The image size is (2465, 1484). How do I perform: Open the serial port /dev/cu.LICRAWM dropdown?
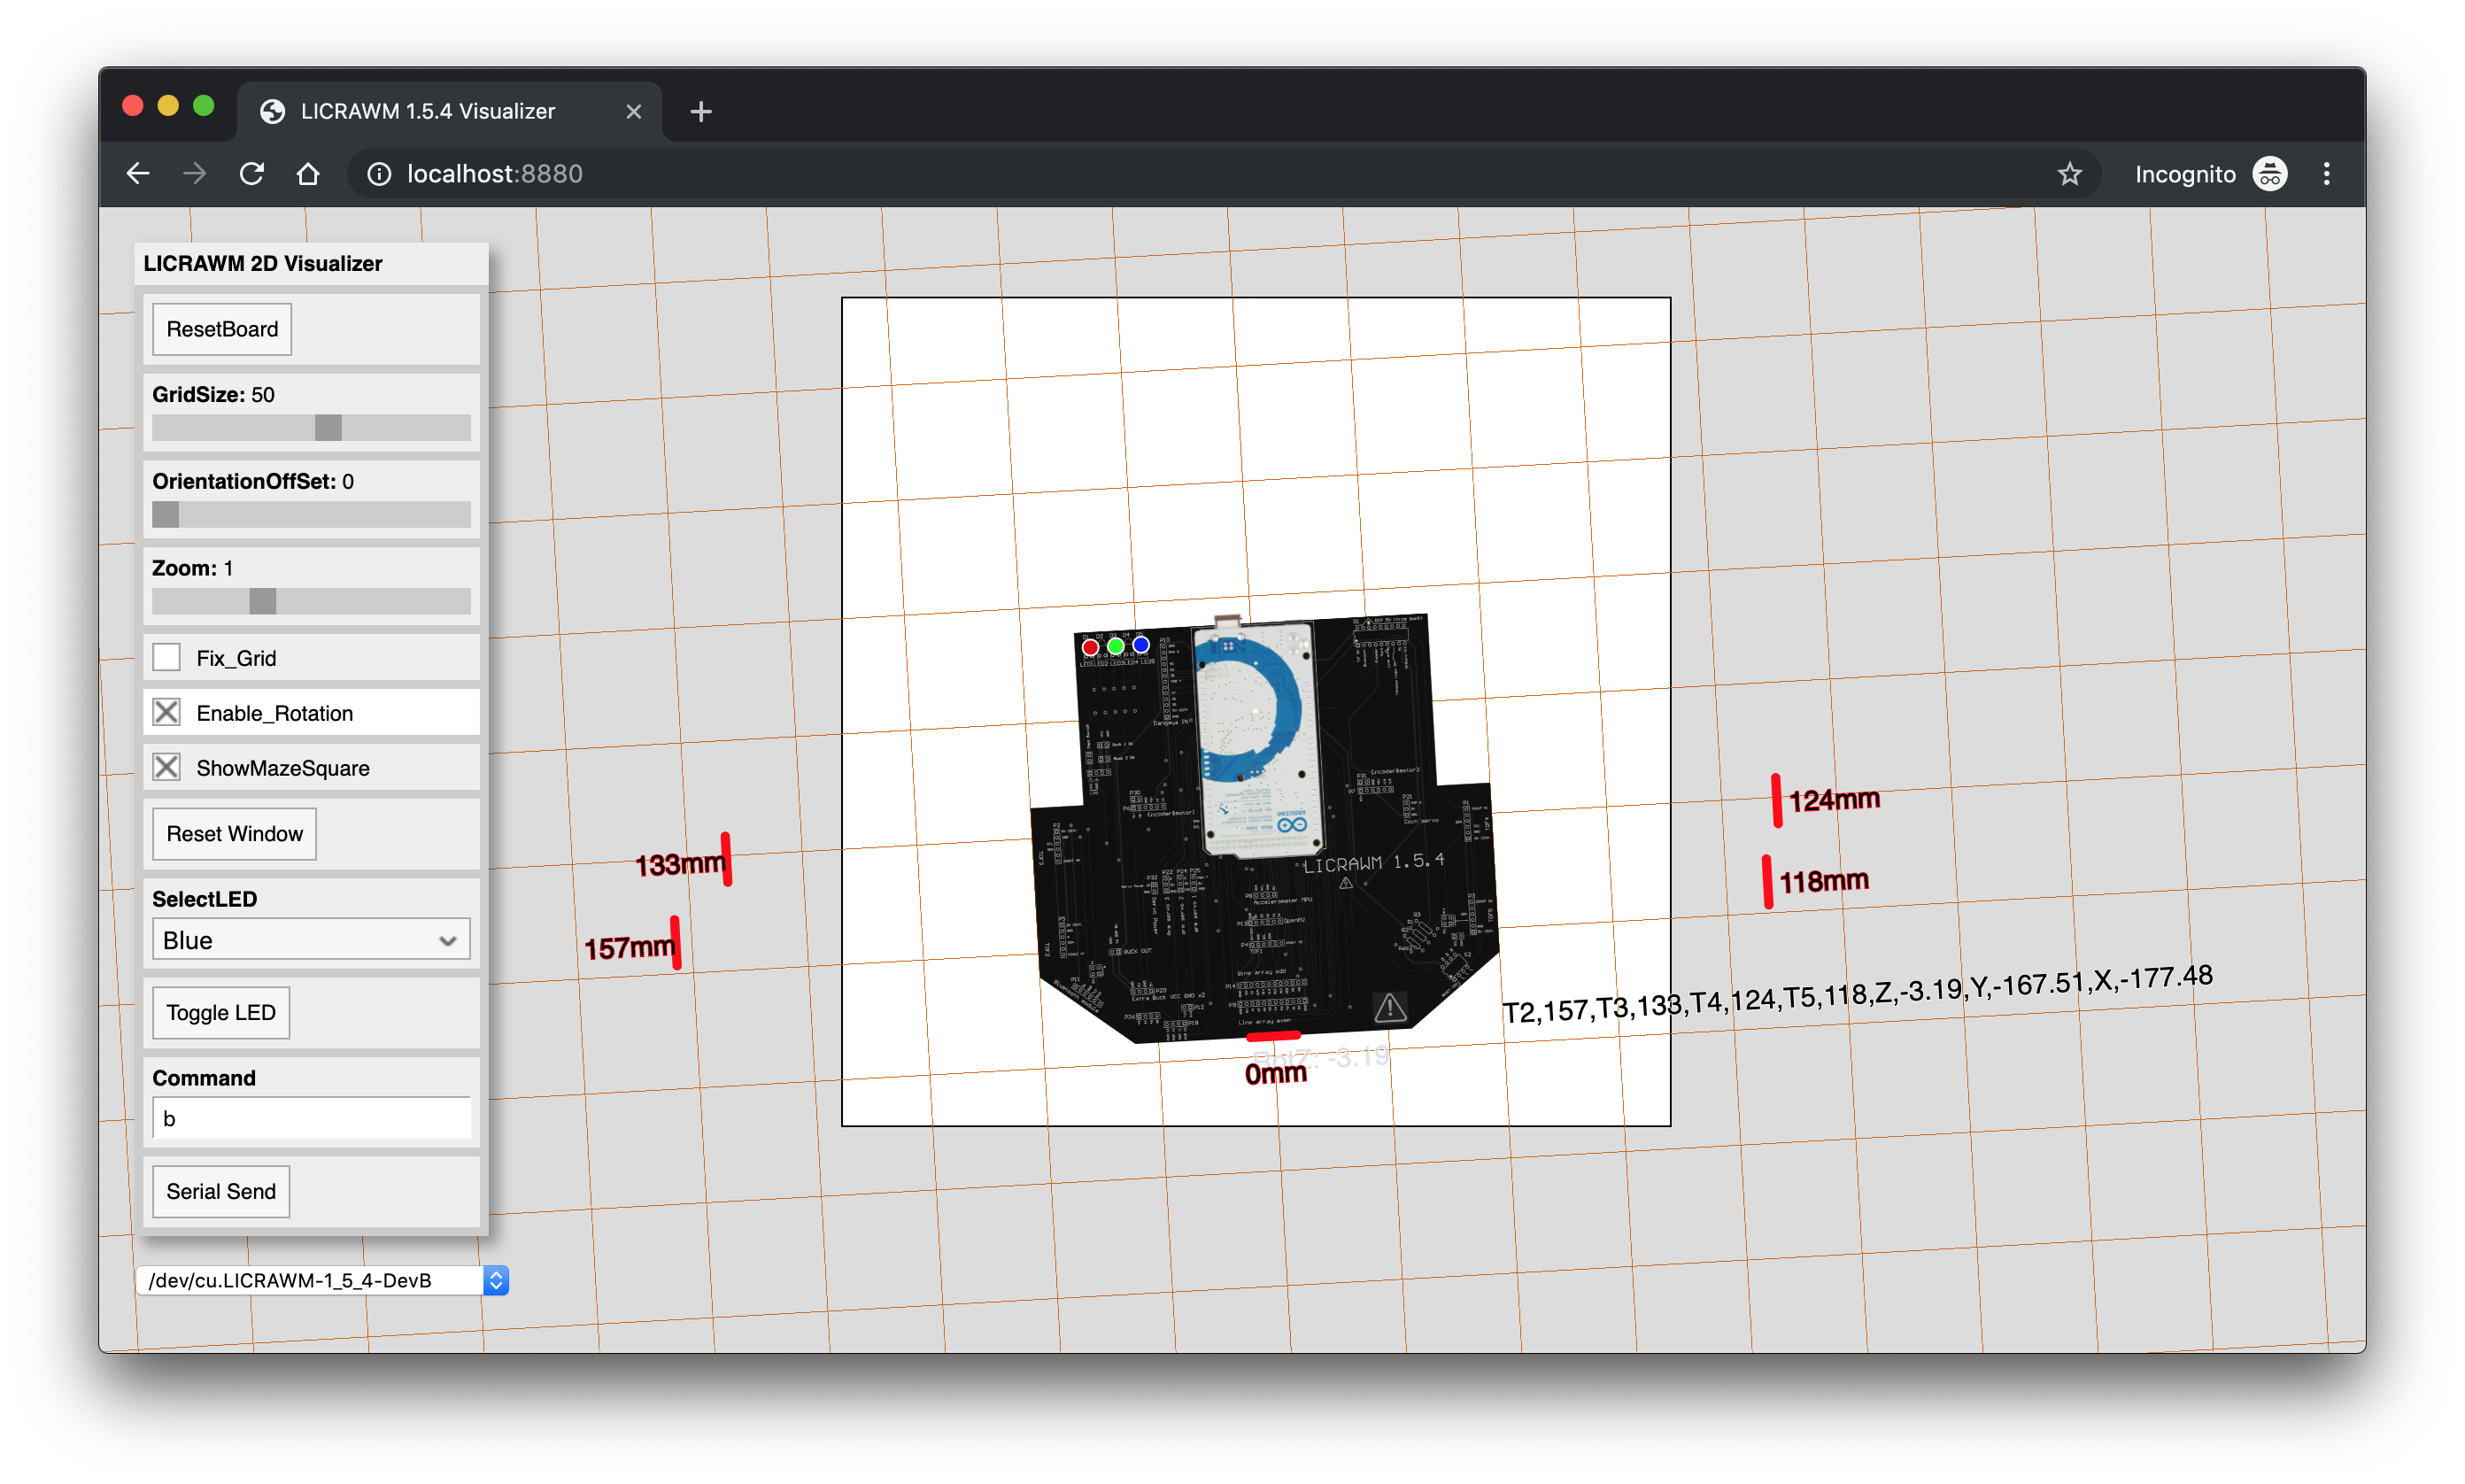322,1280
